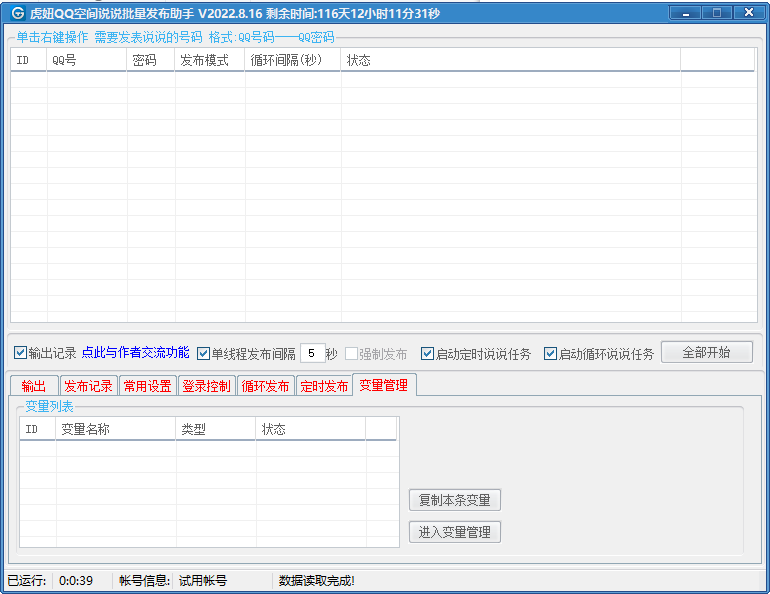Viewport: 770px width, 594px height.
Task: Click the 密码 column header
Action: click(151, 60)
